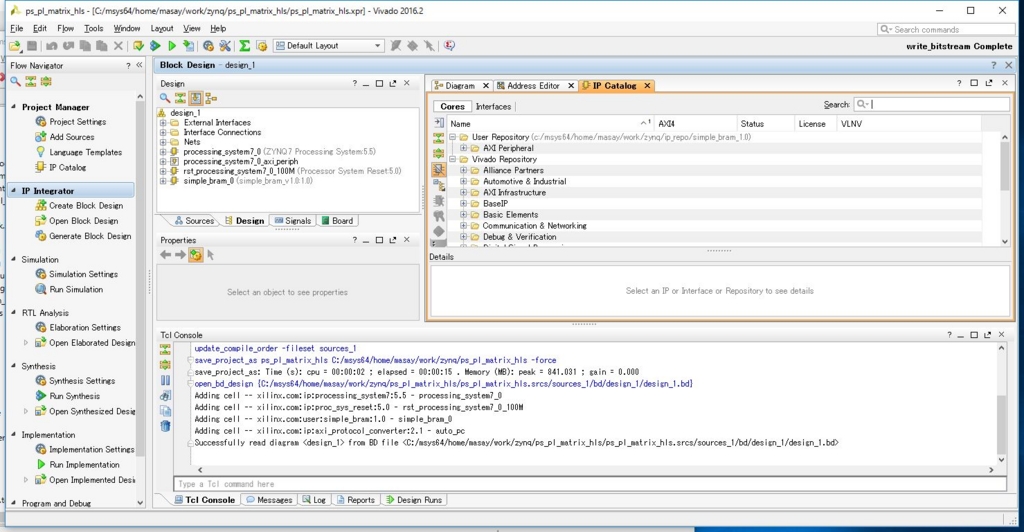Viewport: 1024px width, 532px height.
Task: Click the Tcl Console vertical scrollbar
Action: (1001, 424)
